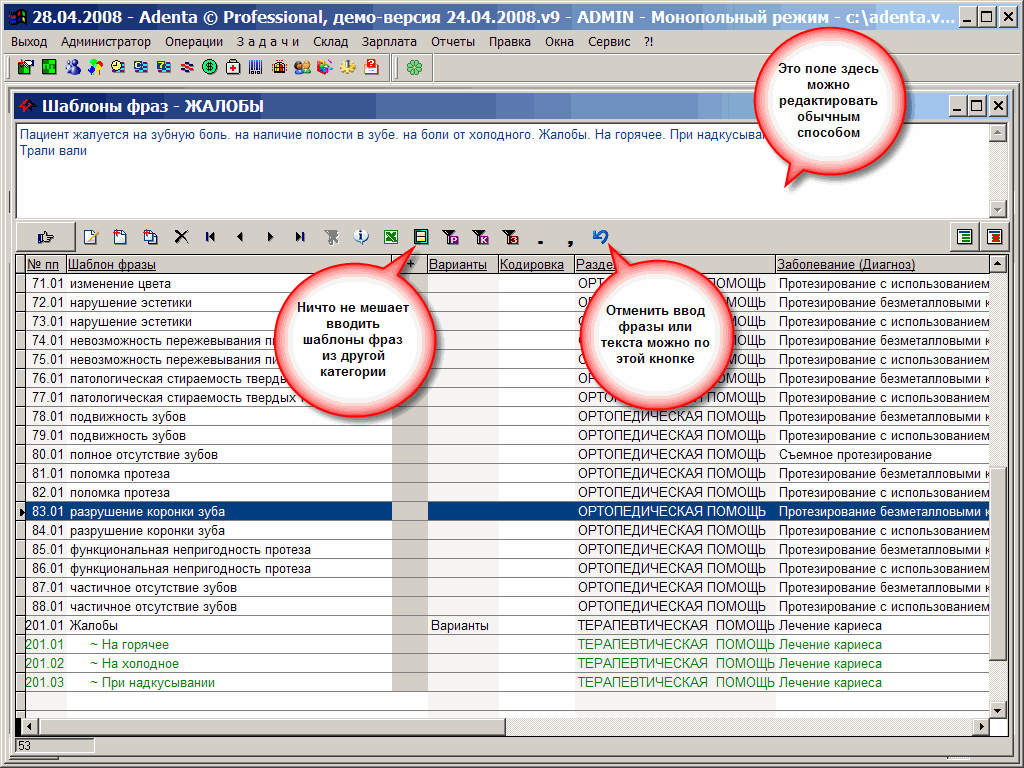This screenshot has height=768, width=1024.
Task: Open the Администратор menu
Action: [x=105, y=42]
